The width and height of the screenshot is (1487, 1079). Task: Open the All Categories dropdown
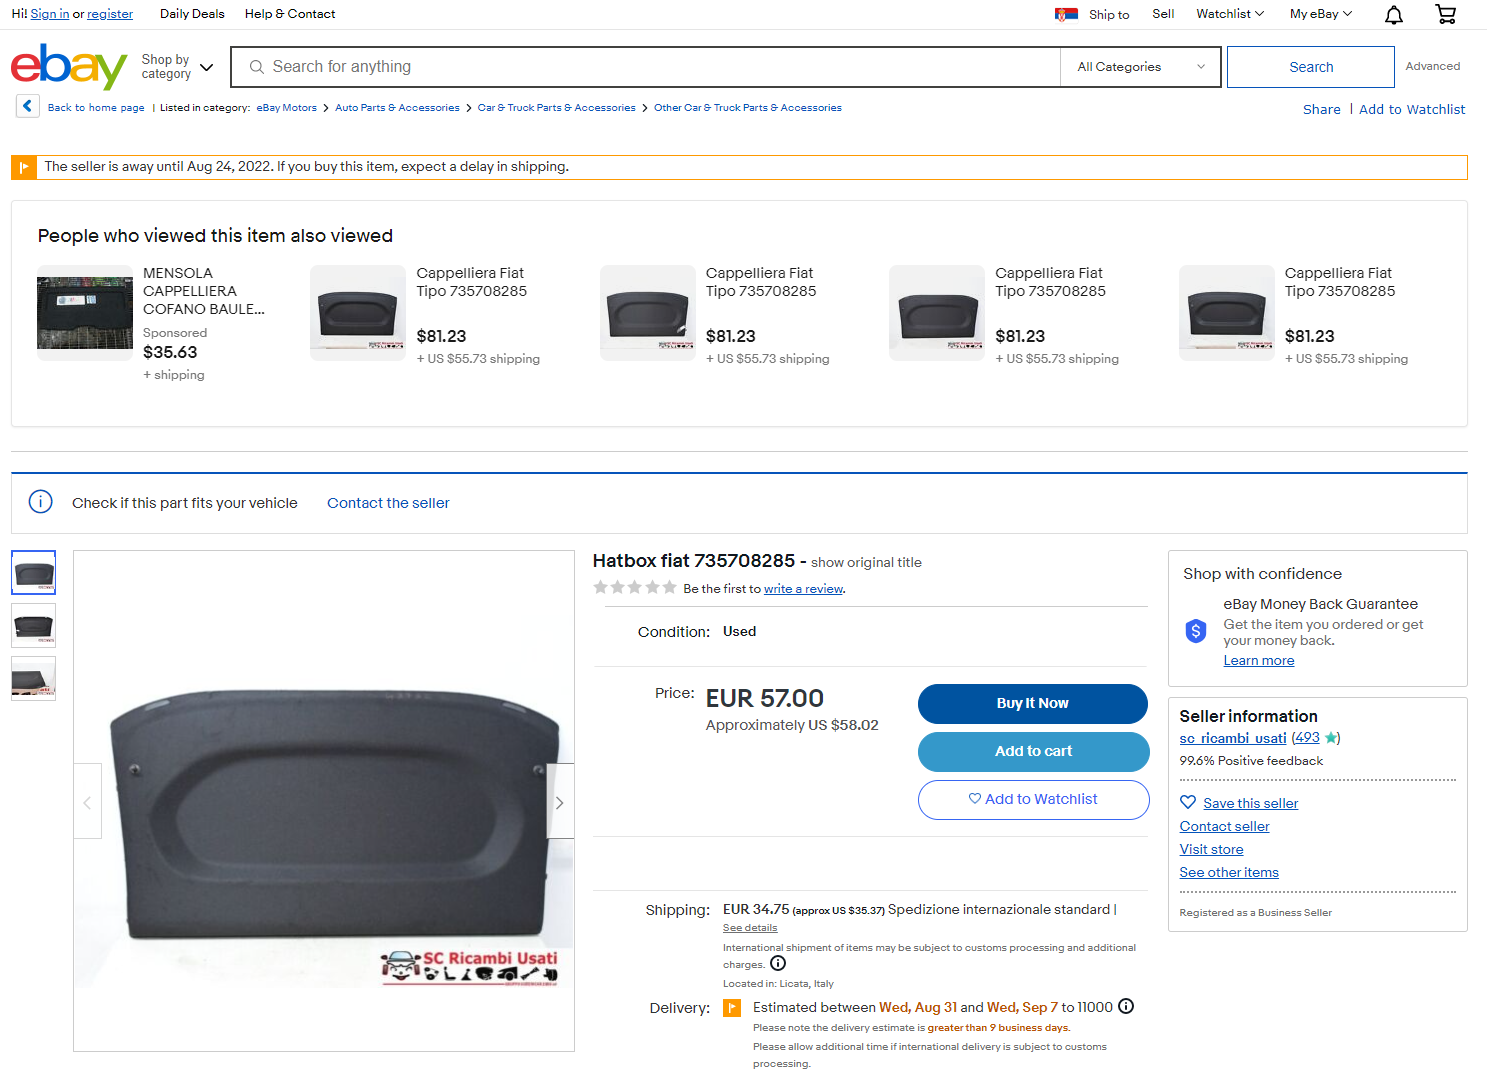click(1140, 67)
